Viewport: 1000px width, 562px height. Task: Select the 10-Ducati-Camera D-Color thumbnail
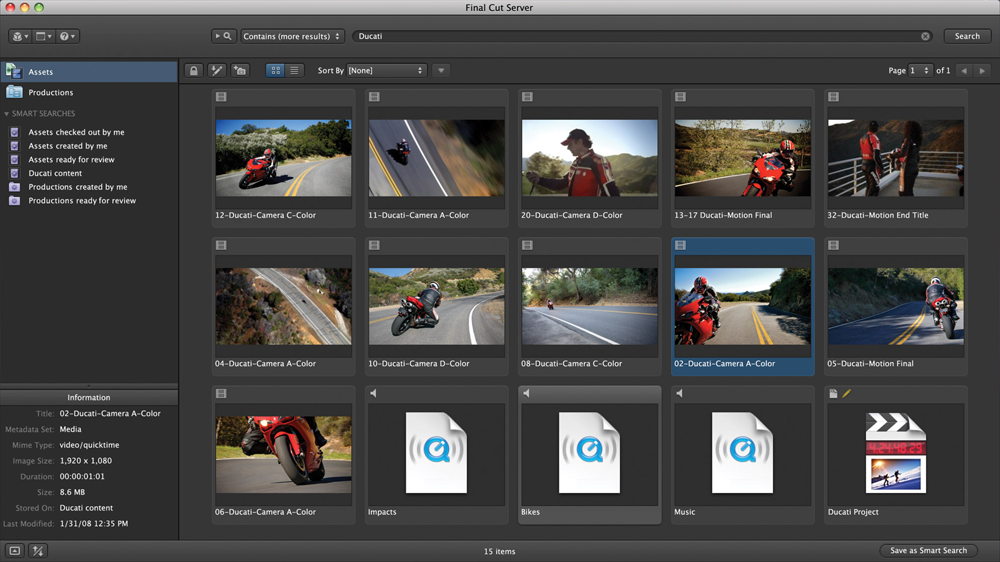click(436, 306)
